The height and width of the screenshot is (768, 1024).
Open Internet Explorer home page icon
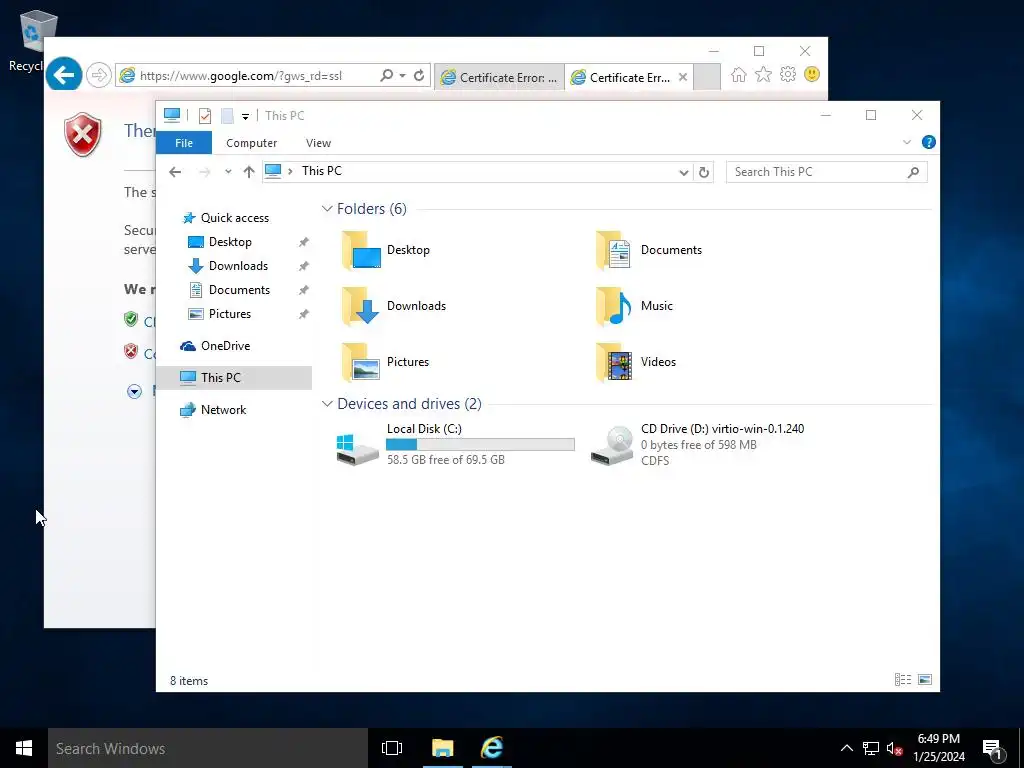[739, 74]
